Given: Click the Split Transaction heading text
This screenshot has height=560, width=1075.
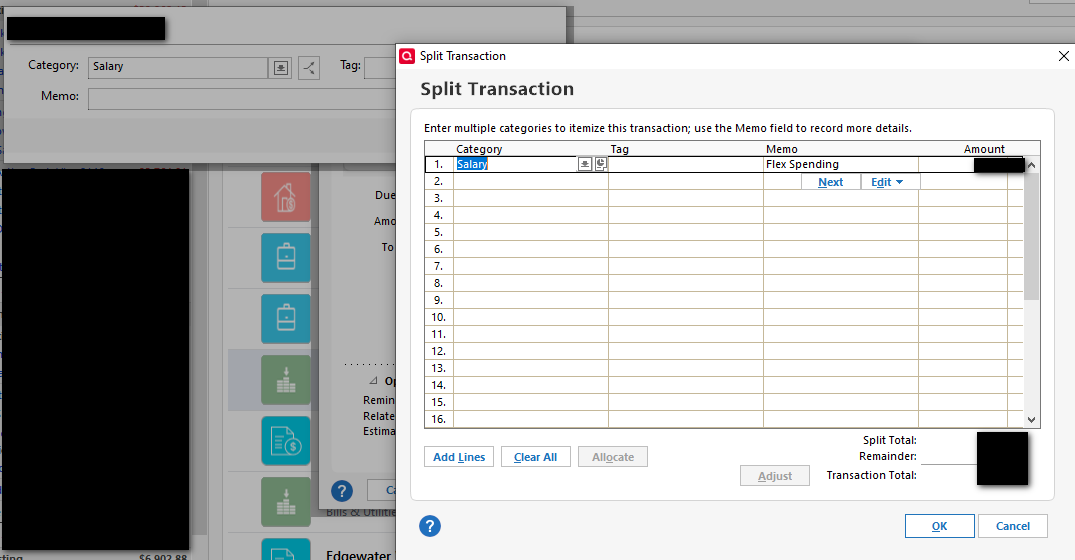Looking at the screenshot, I should 497,89.
